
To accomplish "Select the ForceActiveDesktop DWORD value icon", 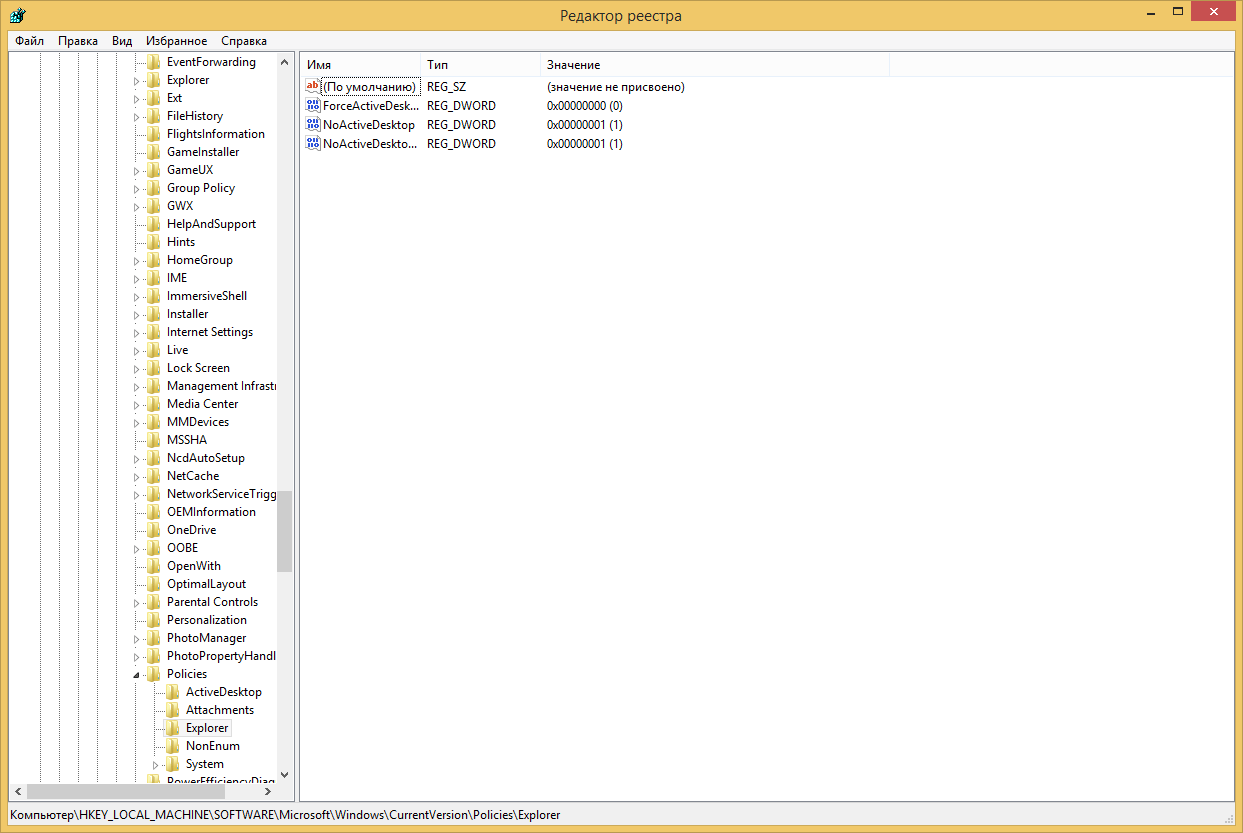I will coord(312,106).
